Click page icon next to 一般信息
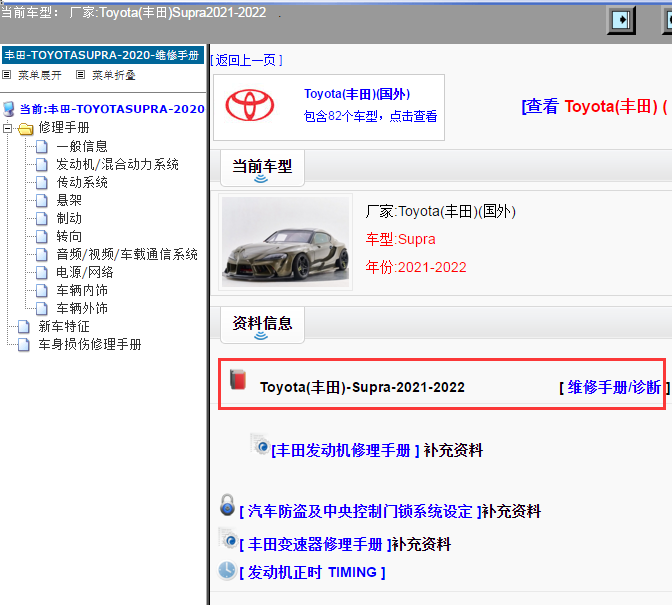 [42, 147]
